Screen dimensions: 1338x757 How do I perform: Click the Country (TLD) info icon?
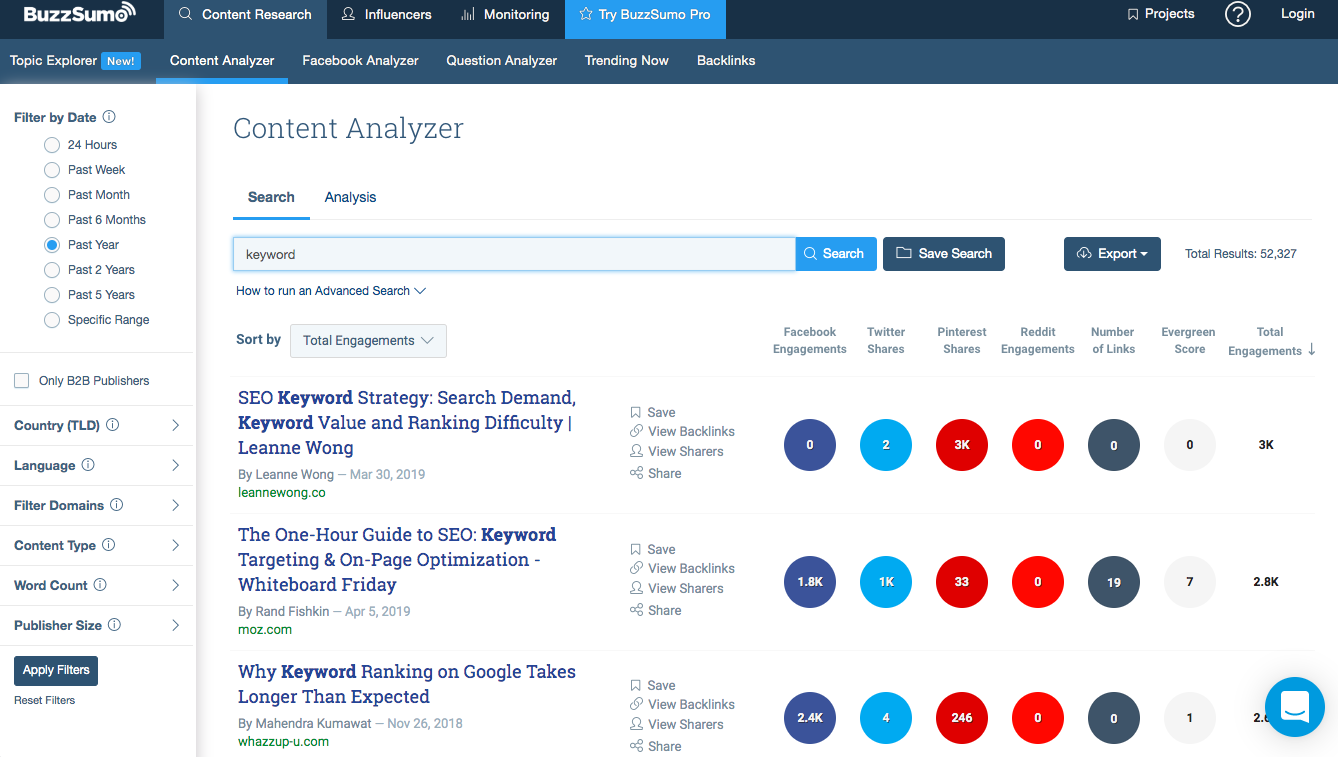[112, 425]
